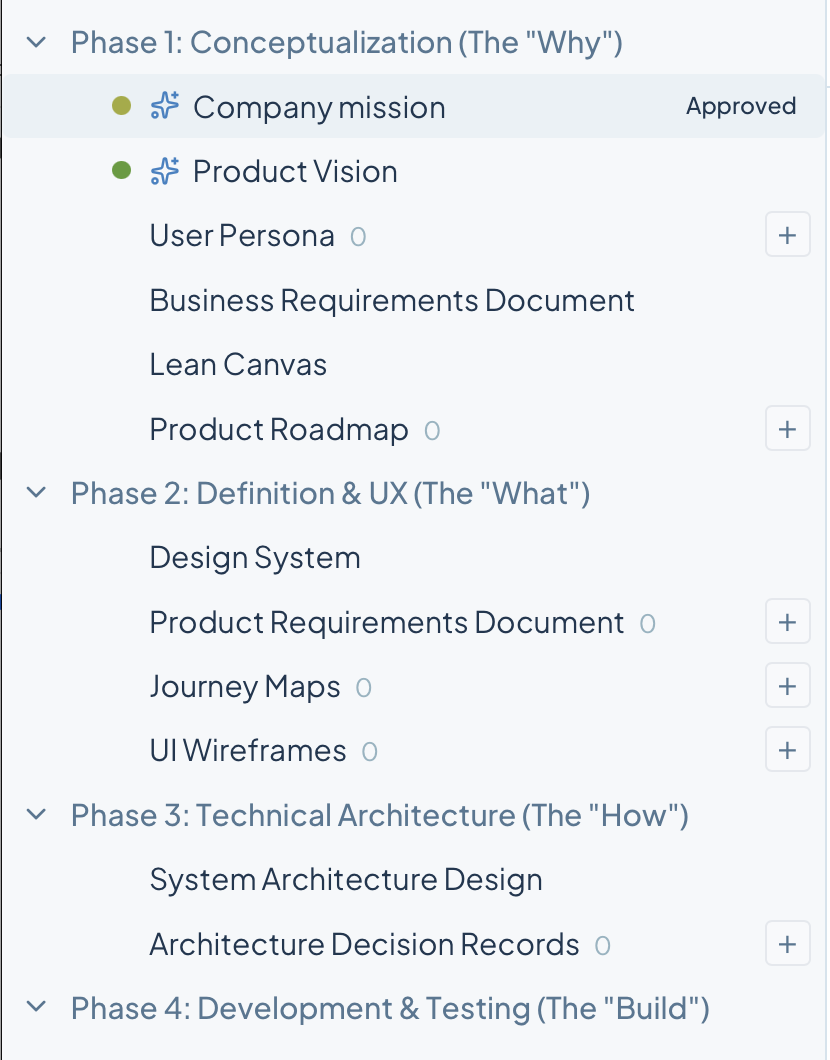Image resolution: width=830 pixels, height=1060 pixels.
Task: Add a new UI Wireframe with plus button
Action: click(787, 750)
